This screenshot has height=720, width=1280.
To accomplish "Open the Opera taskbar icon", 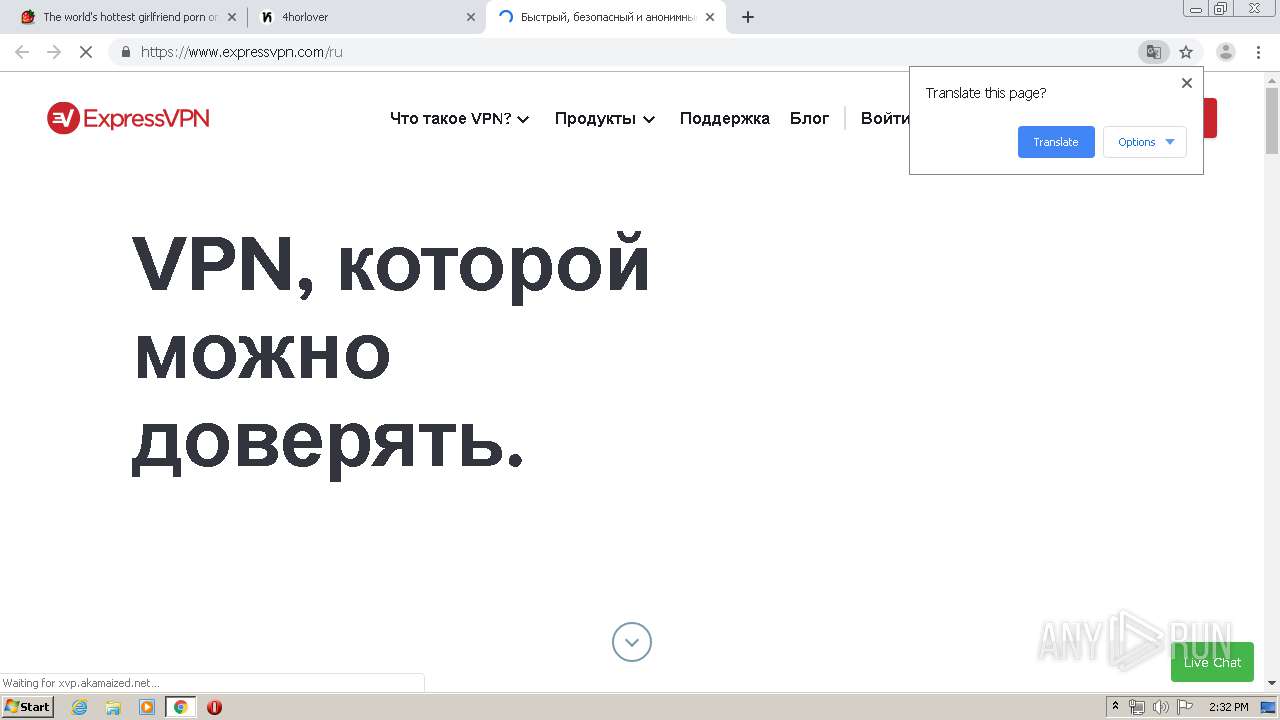I will click(x=214, y=707).
